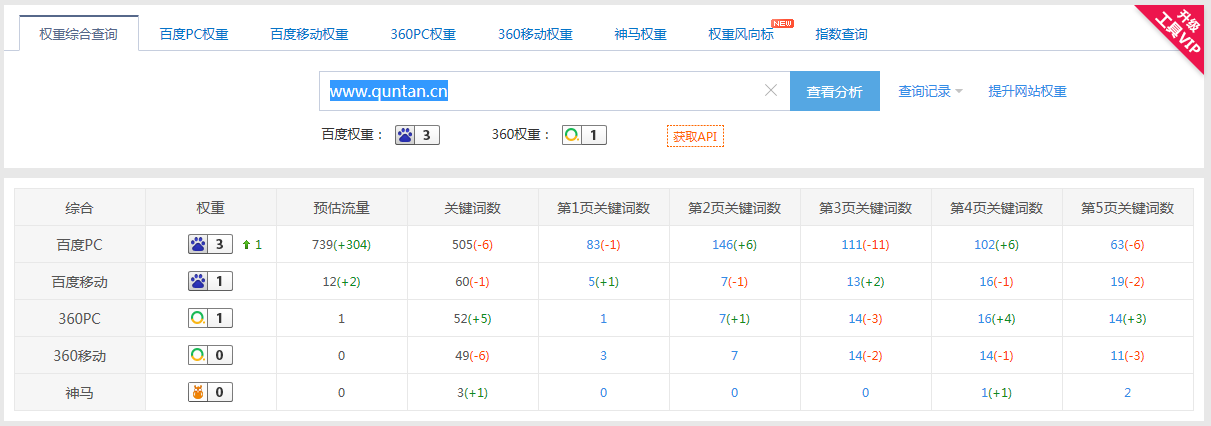Viewport: 1211px width, 426px height.
Task: Click the 360PC row weight badge 1
Action: (x=211, y=318)
